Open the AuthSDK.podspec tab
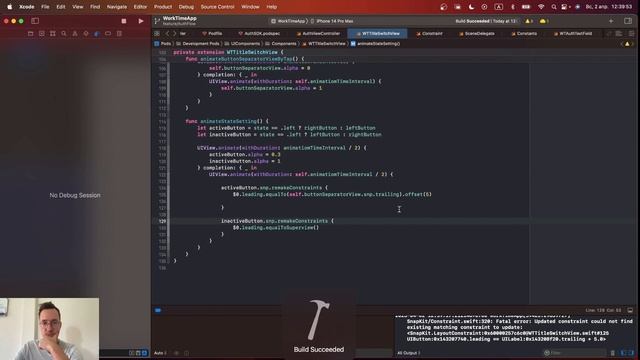 260,33
